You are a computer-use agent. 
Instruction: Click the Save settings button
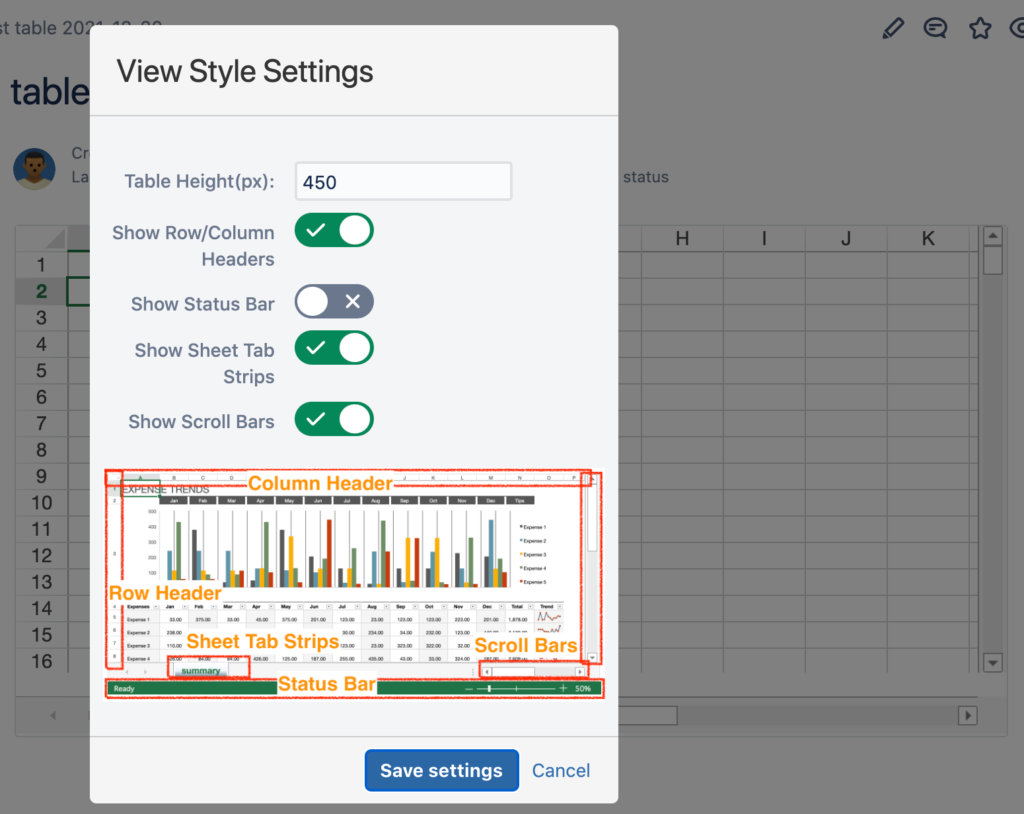(x=441, y=770)
